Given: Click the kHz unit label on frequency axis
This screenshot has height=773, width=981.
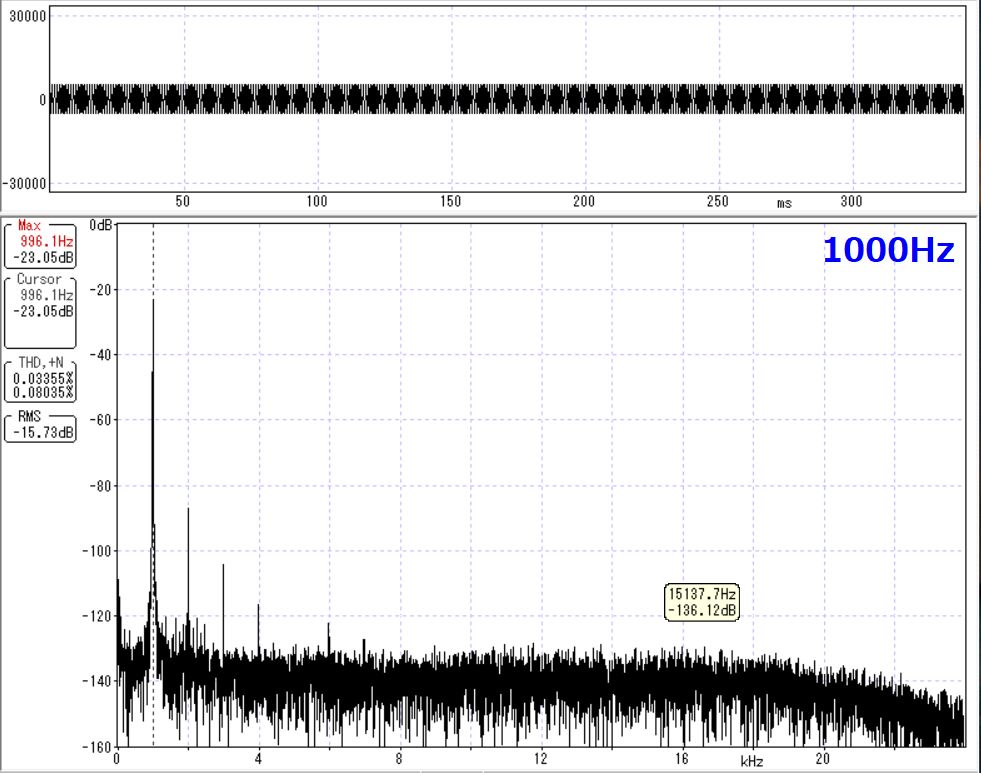Looking at the screenshot, I should 752,762.
